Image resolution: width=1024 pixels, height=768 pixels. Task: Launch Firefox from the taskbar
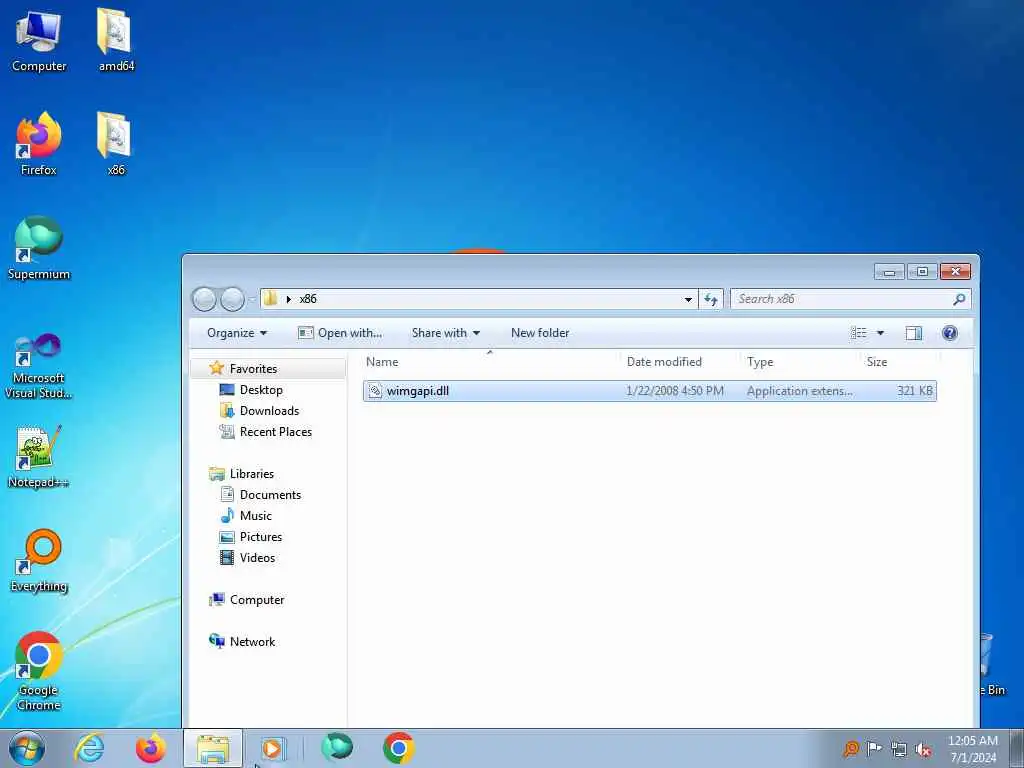pos(150,748)
